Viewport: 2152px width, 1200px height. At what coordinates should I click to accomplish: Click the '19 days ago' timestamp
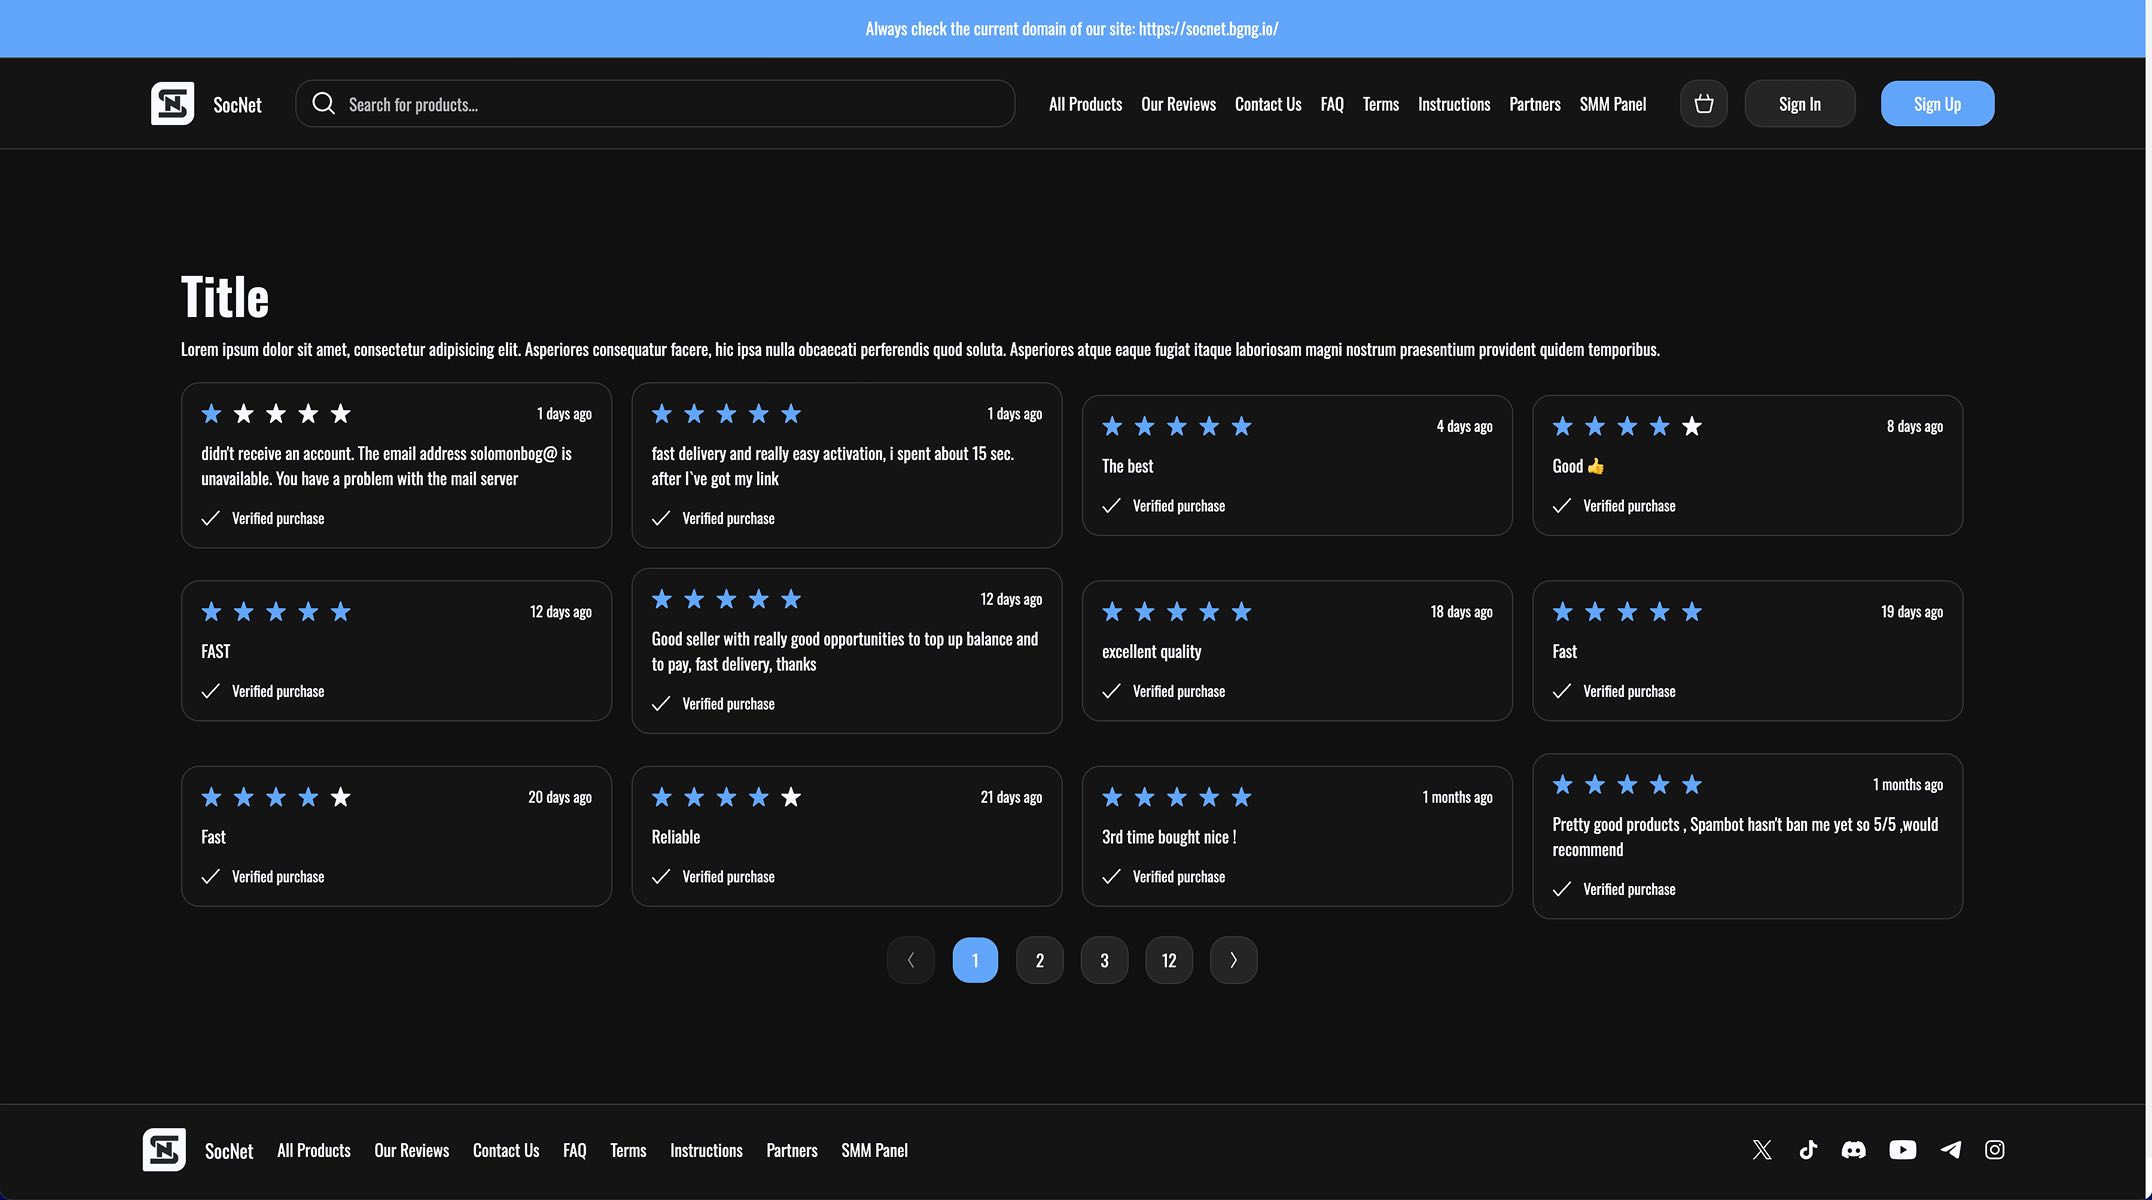click(1912, 612)
